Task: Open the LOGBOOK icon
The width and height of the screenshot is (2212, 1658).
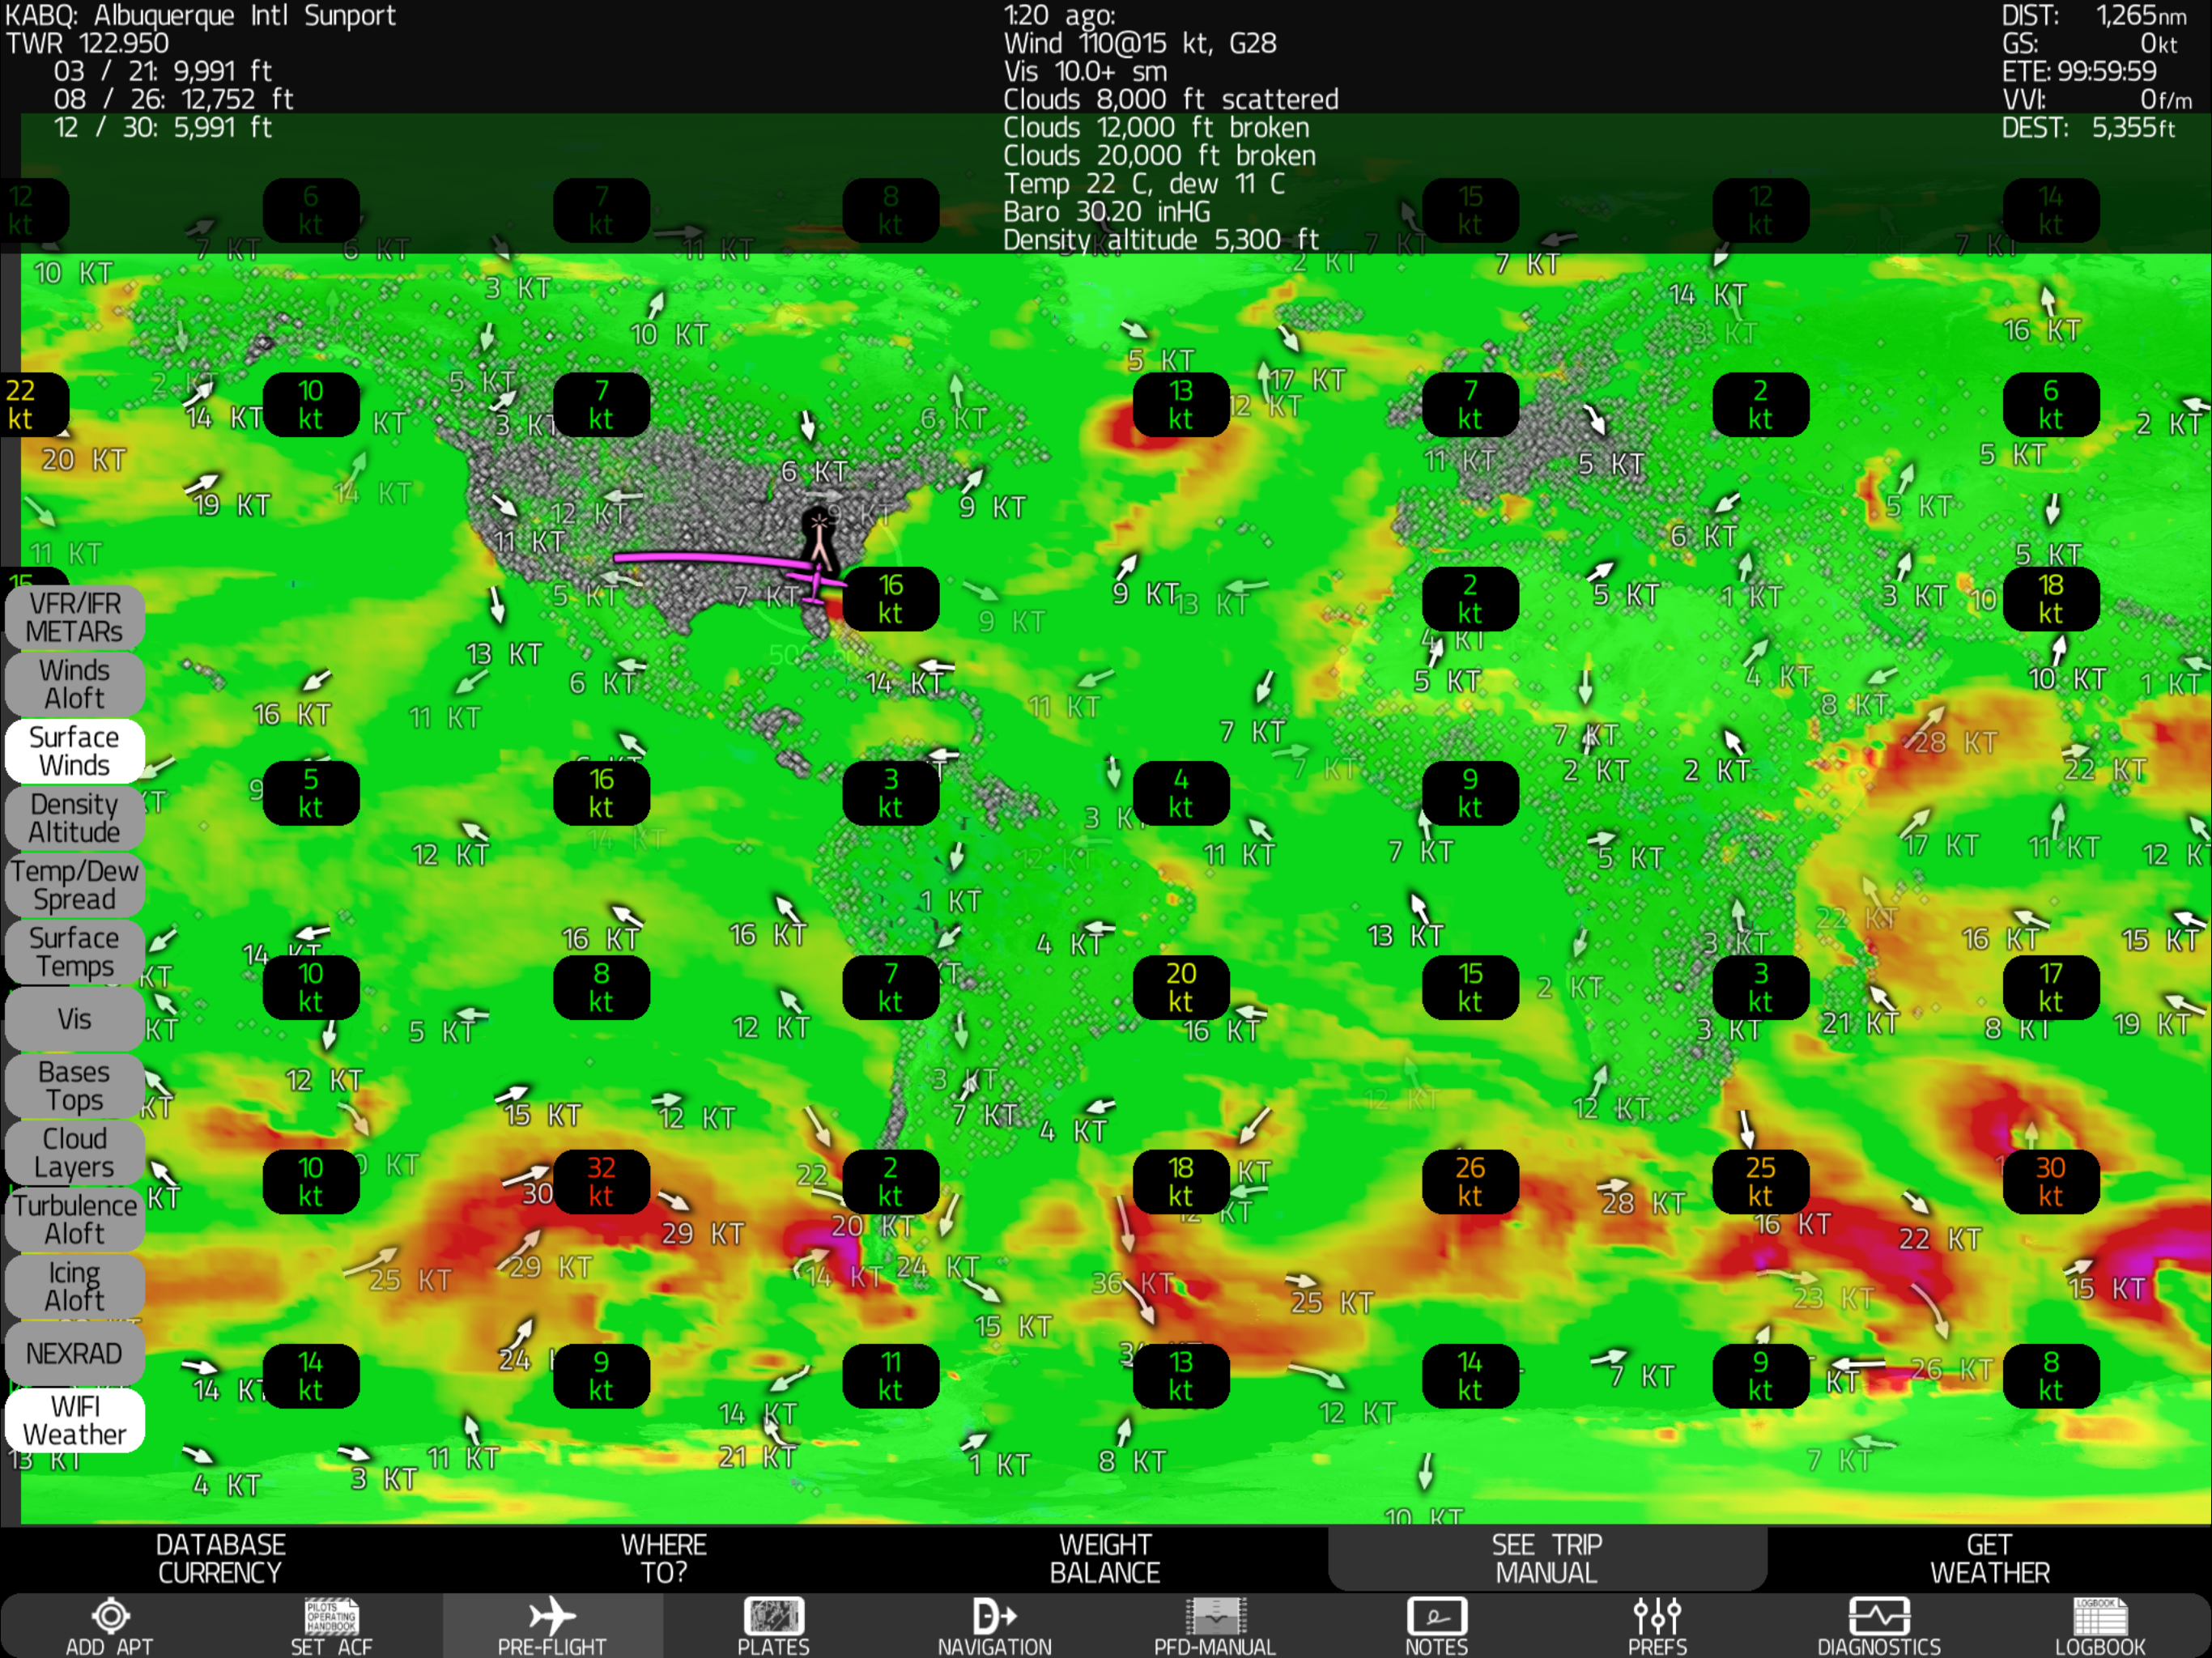Action: tap(2100, 1616)
